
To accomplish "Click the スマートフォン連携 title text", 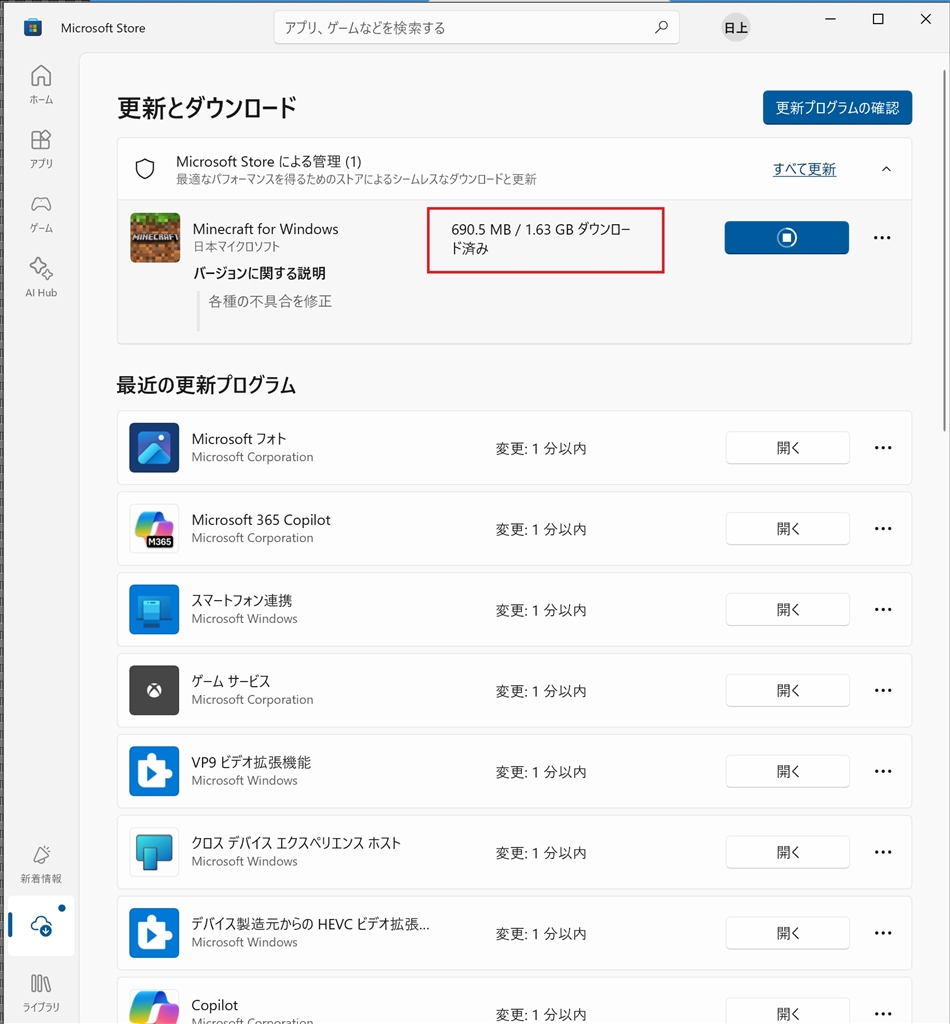I will click(x=242, y=600).
